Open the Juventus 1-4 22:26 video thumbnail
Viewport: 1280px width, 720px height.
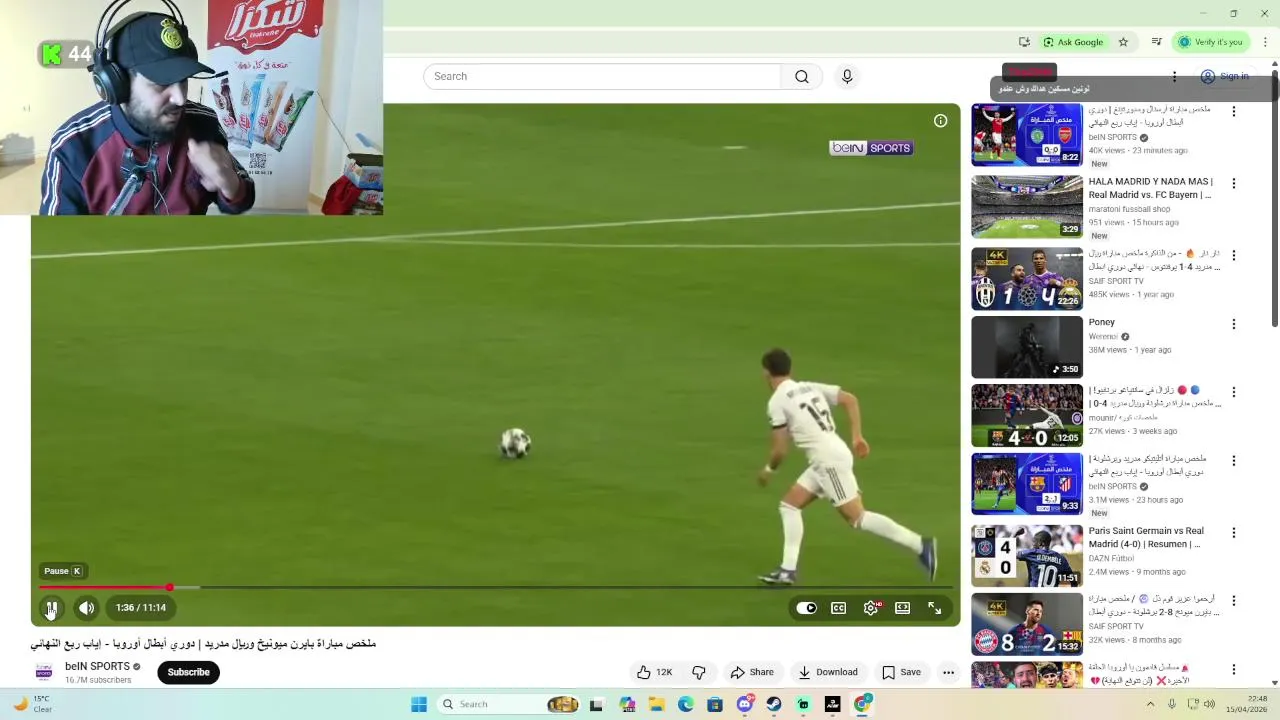click(1027, 279)
